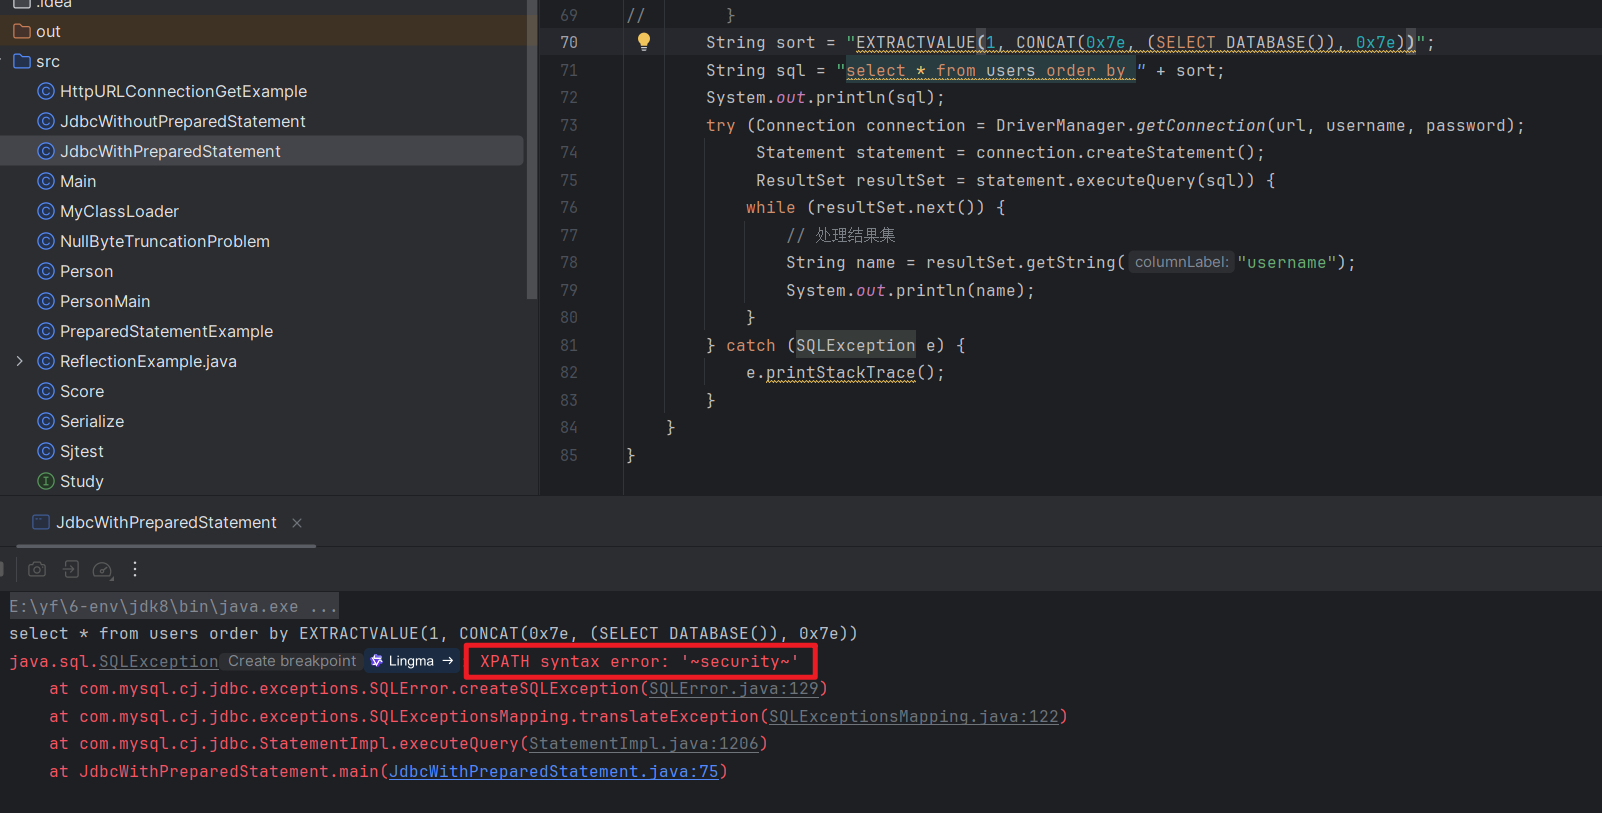Click the columnLabel inlay hint
This screenshot has height=813, width=1602.
point(1181,262)
